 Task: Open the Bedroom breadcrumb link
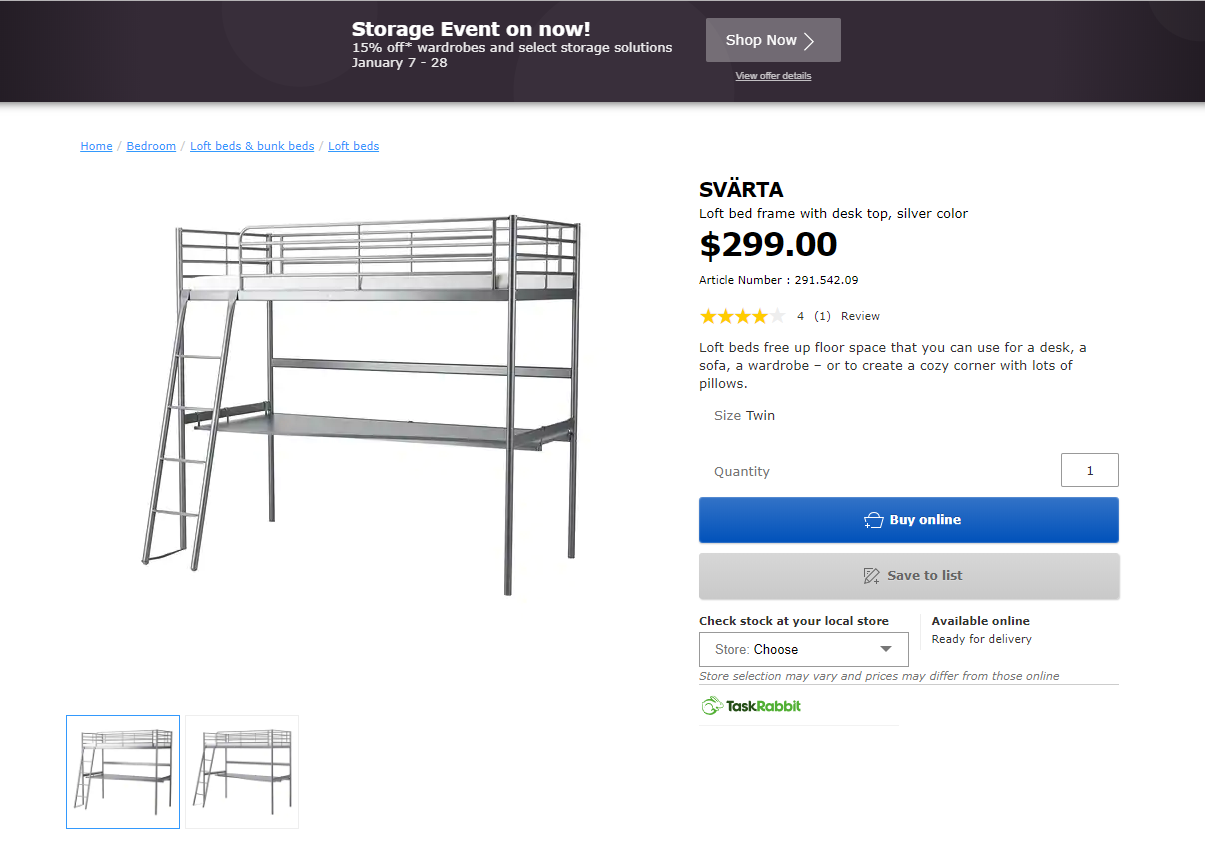tap(151, 146)
